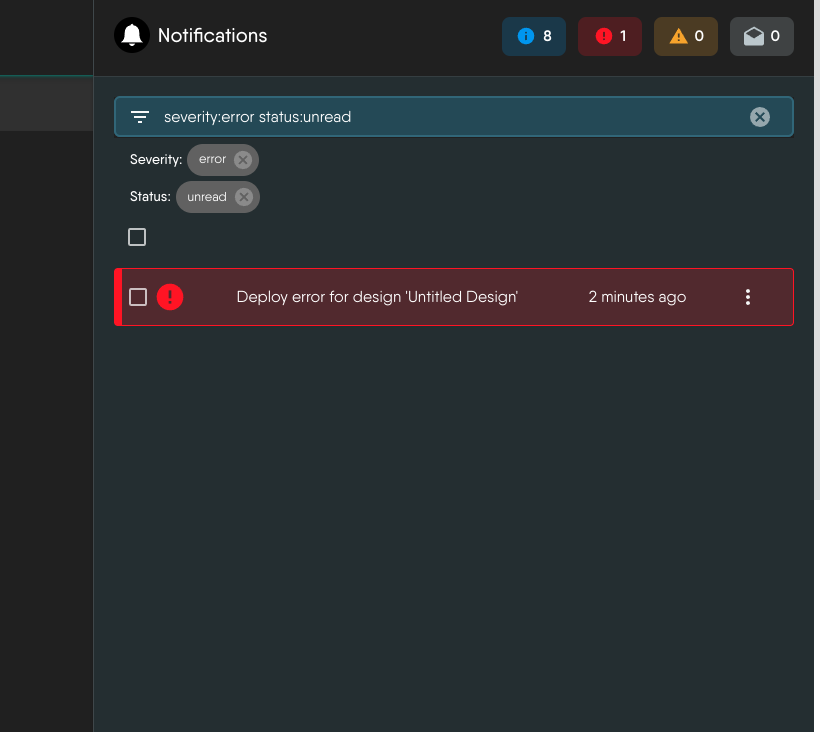Remove the 'unread' status filter chip
The image size is (820, 732).
244,197
